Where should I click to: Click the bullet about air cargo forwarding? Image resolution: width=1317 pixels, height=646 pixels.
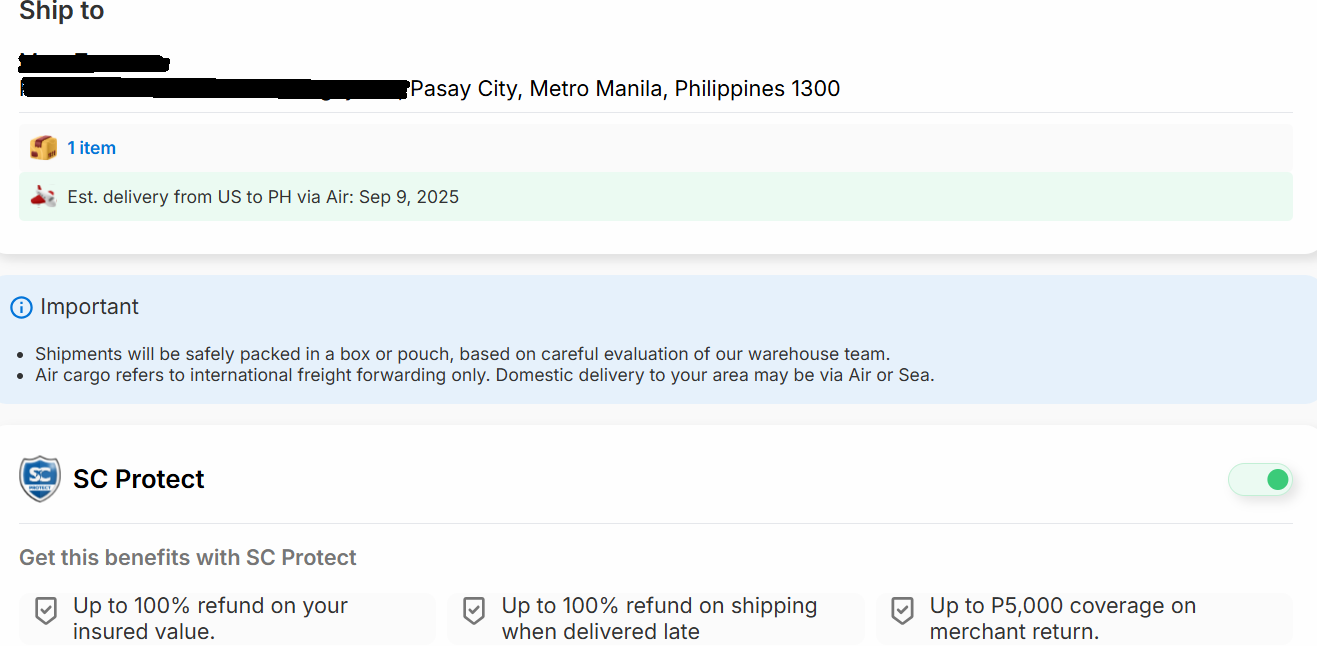[484, 376]
